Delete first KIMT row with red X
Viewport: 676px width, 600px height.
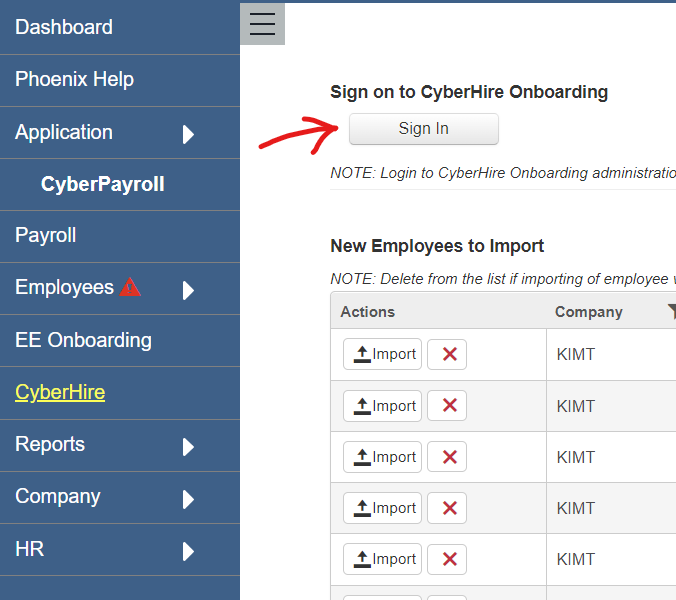(x=447, y=354)
